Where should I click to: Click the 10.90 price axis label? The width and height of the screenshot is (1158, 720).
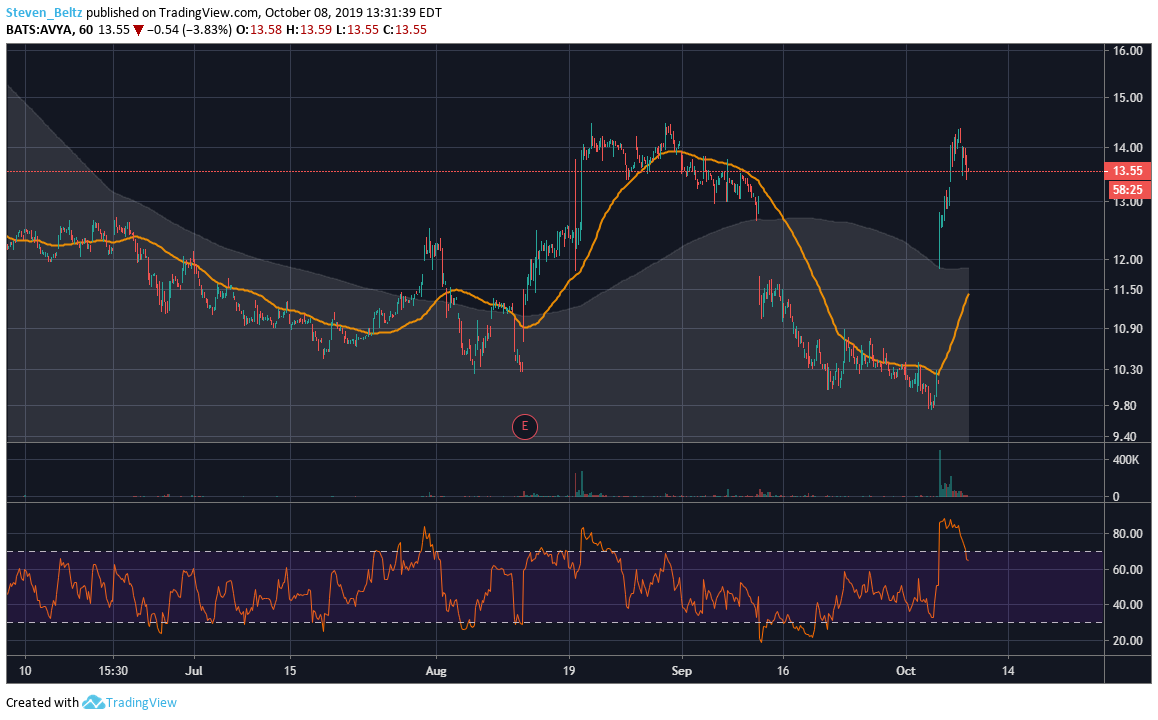[1128, 329]
